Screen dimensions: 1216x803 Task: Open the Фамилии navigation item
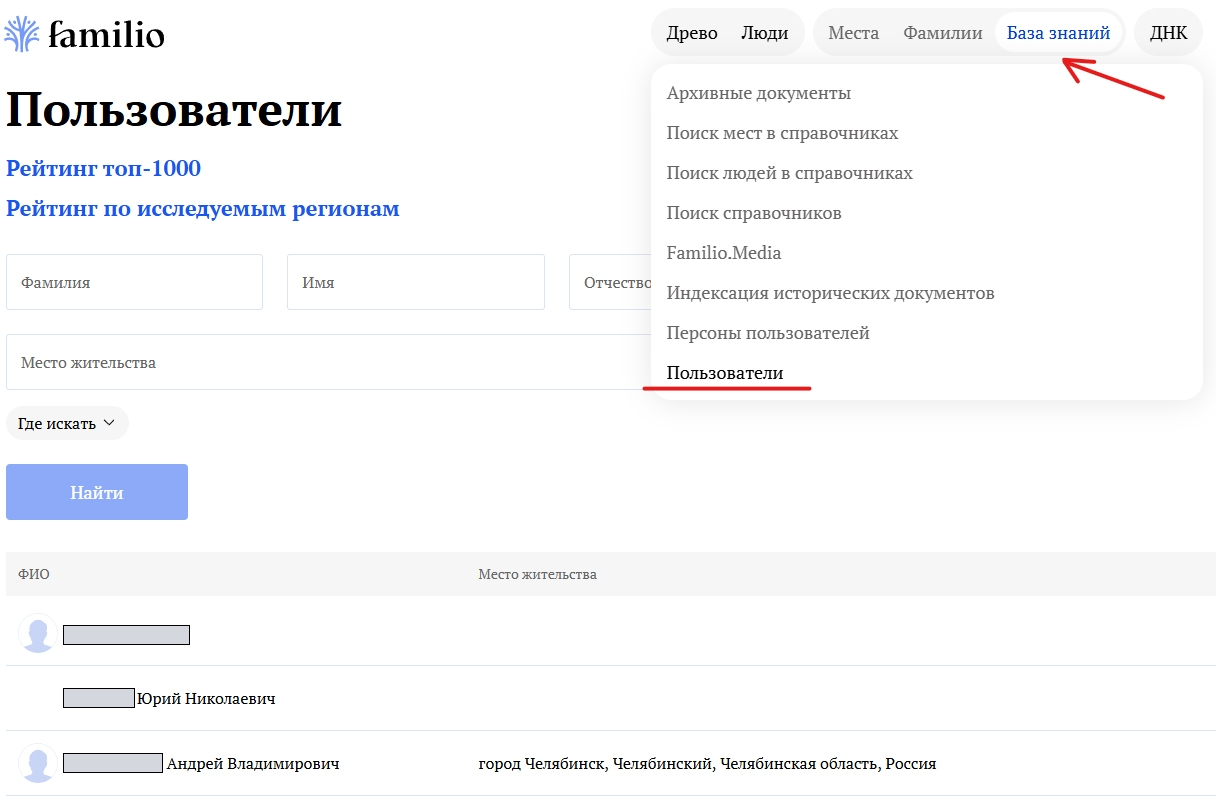(x=942, y=33)
